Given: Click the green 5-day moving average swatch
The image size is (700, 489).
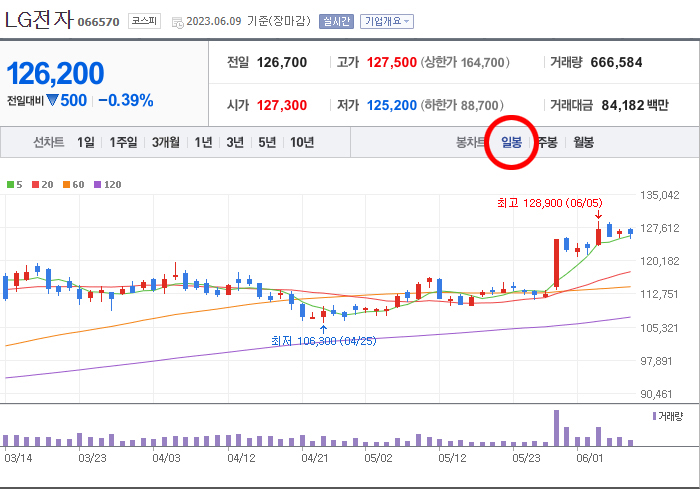Looking at the screenshot, I should (10, 184).
